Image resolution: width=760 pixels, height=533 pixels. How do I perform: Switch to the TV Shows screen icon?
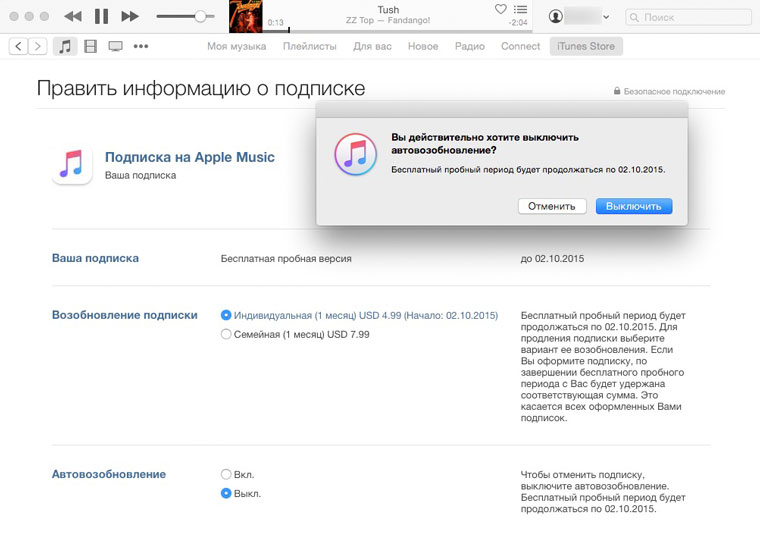[115, 47]
